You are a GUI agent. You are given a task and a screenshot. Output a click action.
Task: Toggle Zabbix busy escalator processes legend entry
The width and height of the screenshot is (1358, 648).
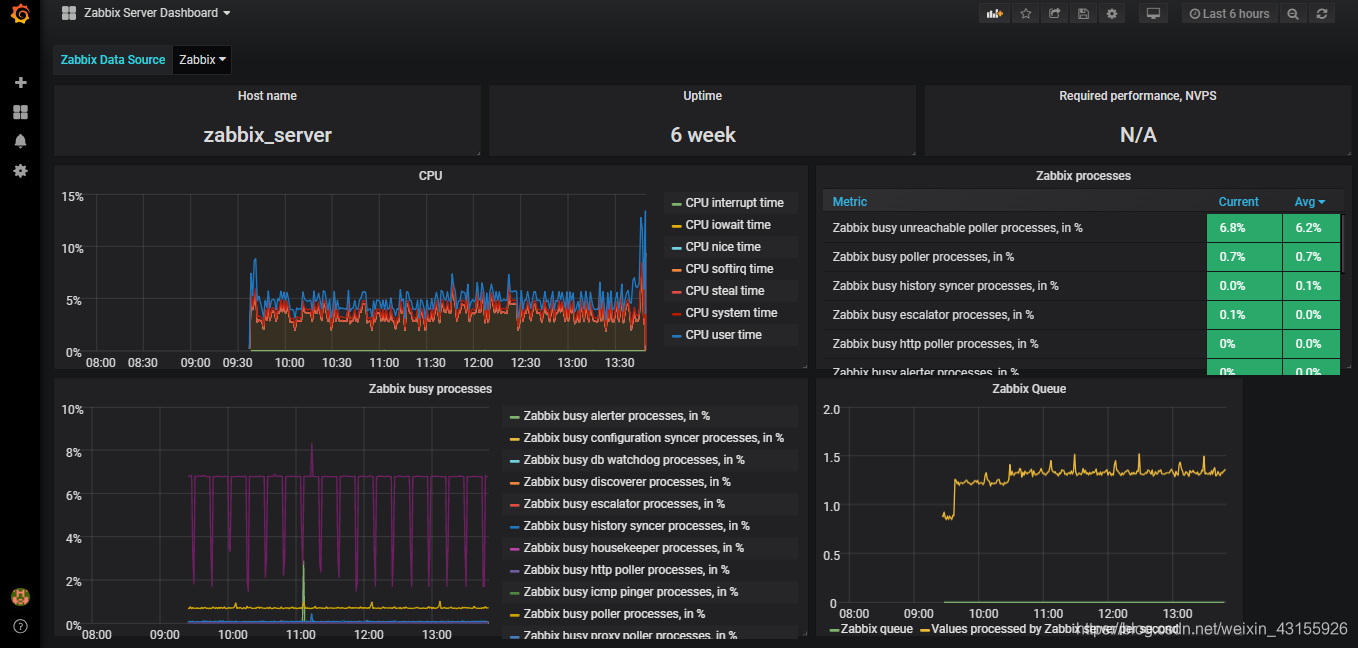[x=625, y=504]
